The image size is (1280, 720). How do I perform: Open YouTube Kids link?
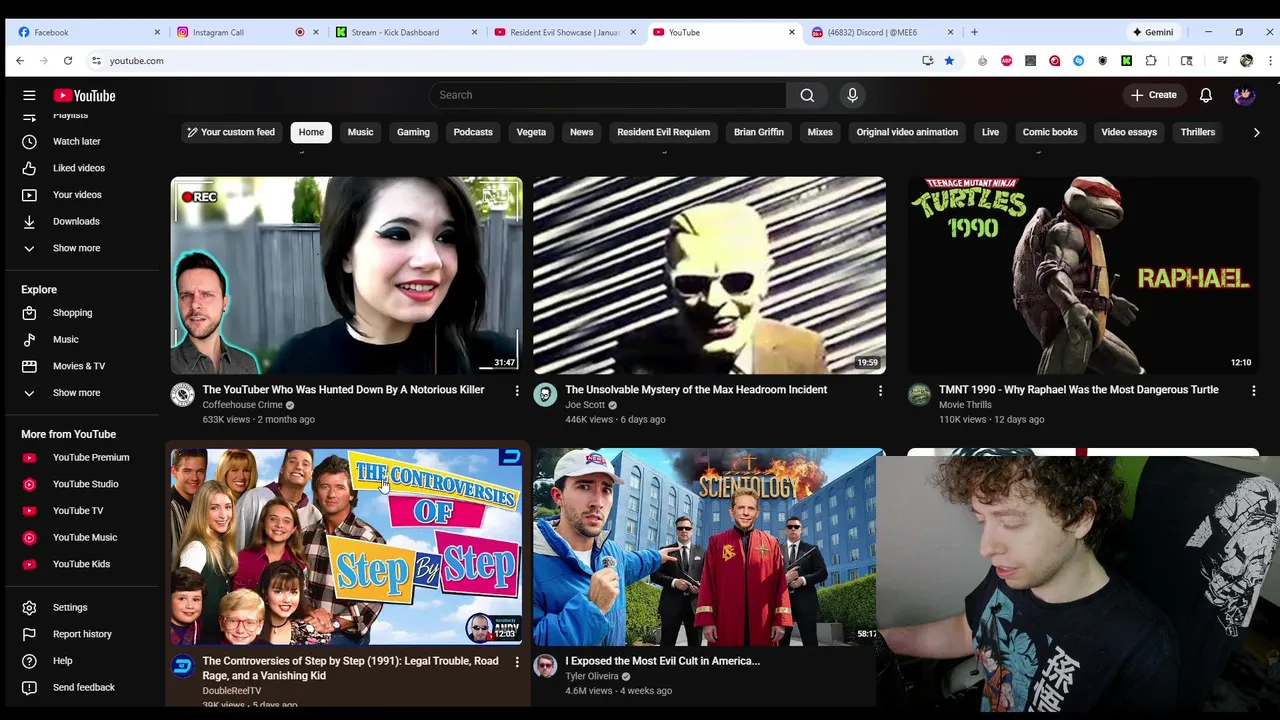point(81,564)
